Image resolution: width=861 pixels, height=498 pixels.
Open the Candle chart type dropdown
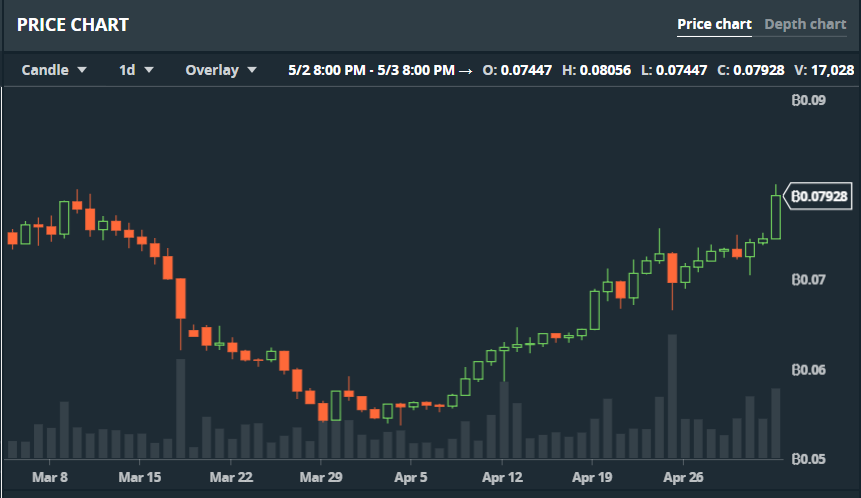pos(54,70)
